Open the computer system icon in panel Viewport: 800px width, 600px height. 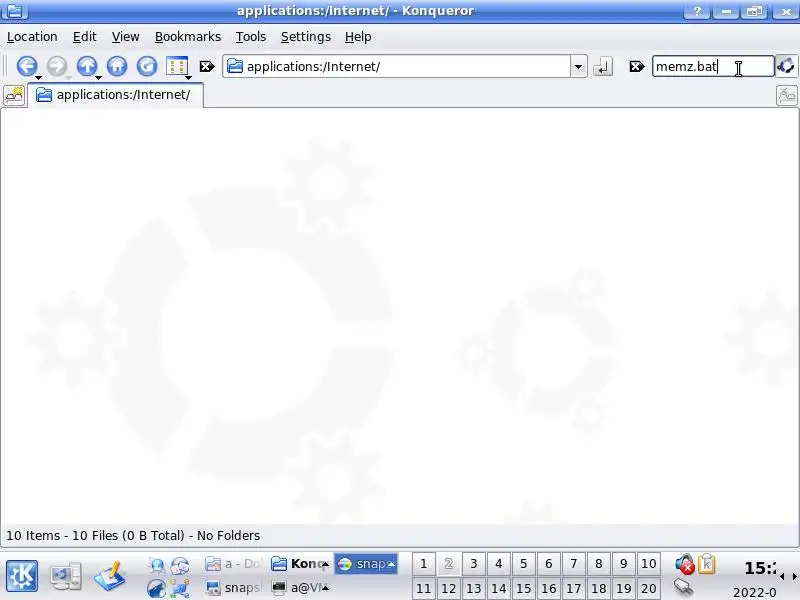pyautogui.click(x=66, y=576)
